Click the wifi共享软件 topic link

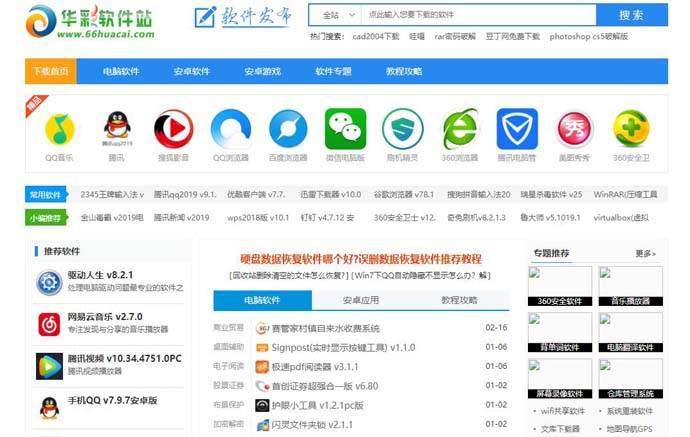click(563, 411)
